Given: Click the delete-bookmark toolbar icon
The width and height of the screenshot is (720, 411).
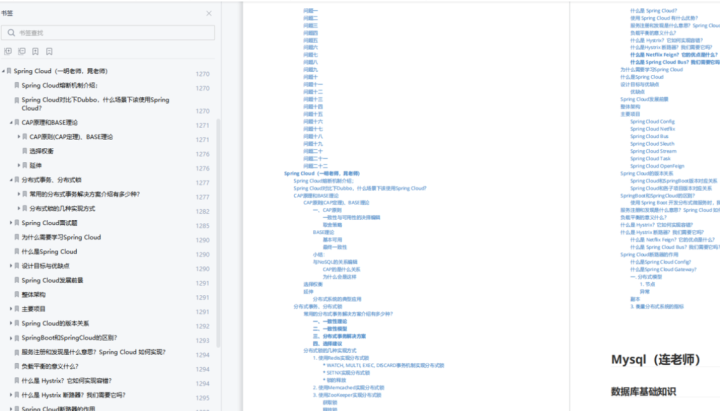Looking at the screenshot, I should click(49, 51).
